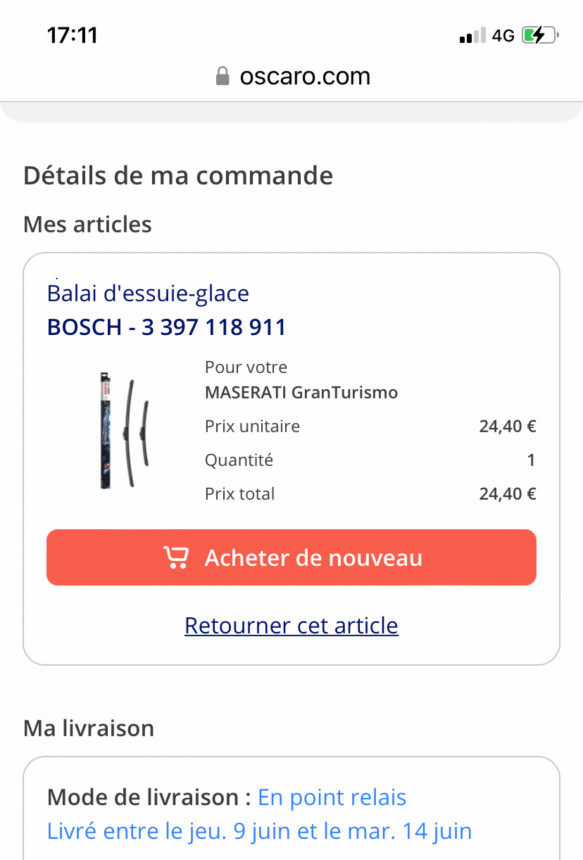Tap the cellular signal bars icon
The width and height of the screenshot is (583, 860).
472,36
